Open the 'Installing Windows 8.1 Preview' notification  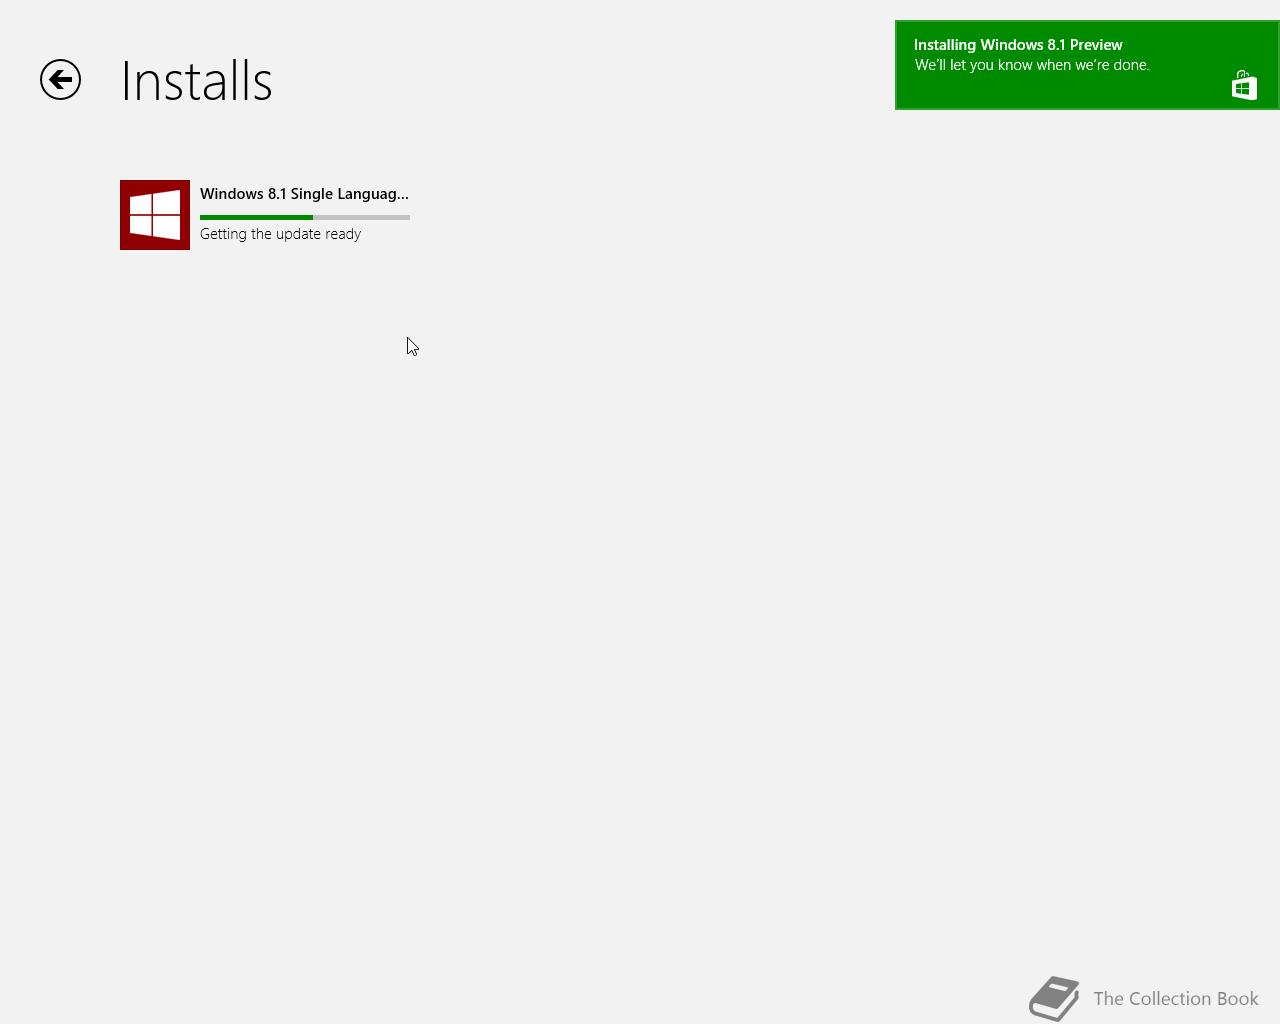click(1087, 65)
